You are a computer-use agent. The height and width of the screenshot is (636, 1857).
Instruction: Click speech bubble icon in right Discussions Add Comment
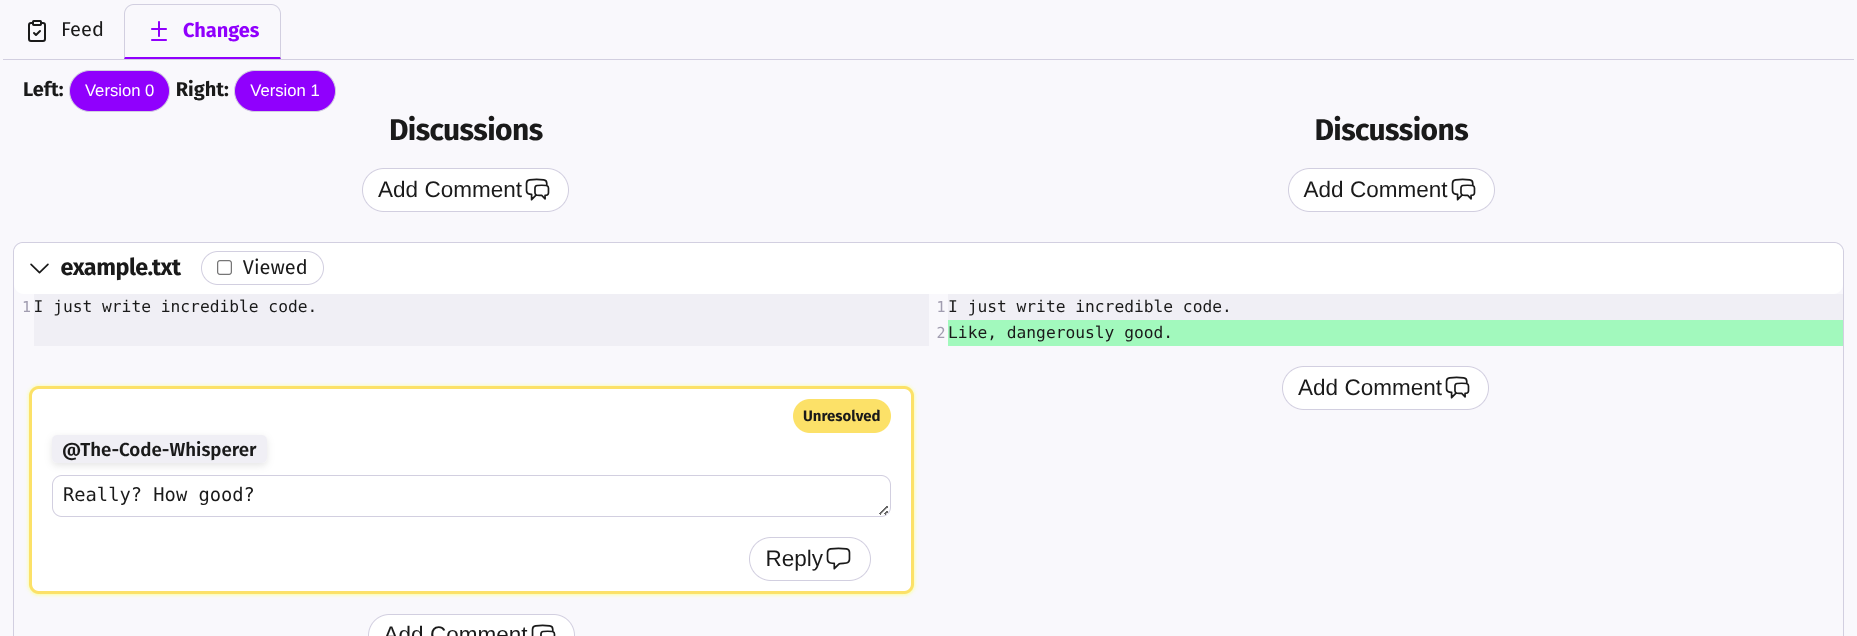click(1463, 190)
